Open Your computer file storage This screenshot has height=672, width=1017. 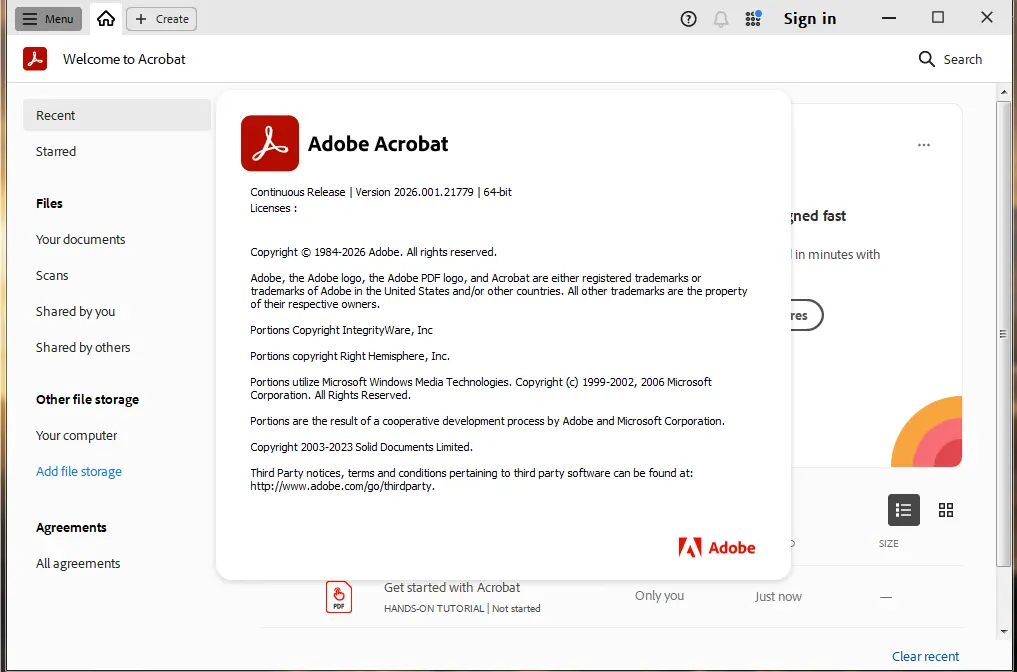(77, 435)
